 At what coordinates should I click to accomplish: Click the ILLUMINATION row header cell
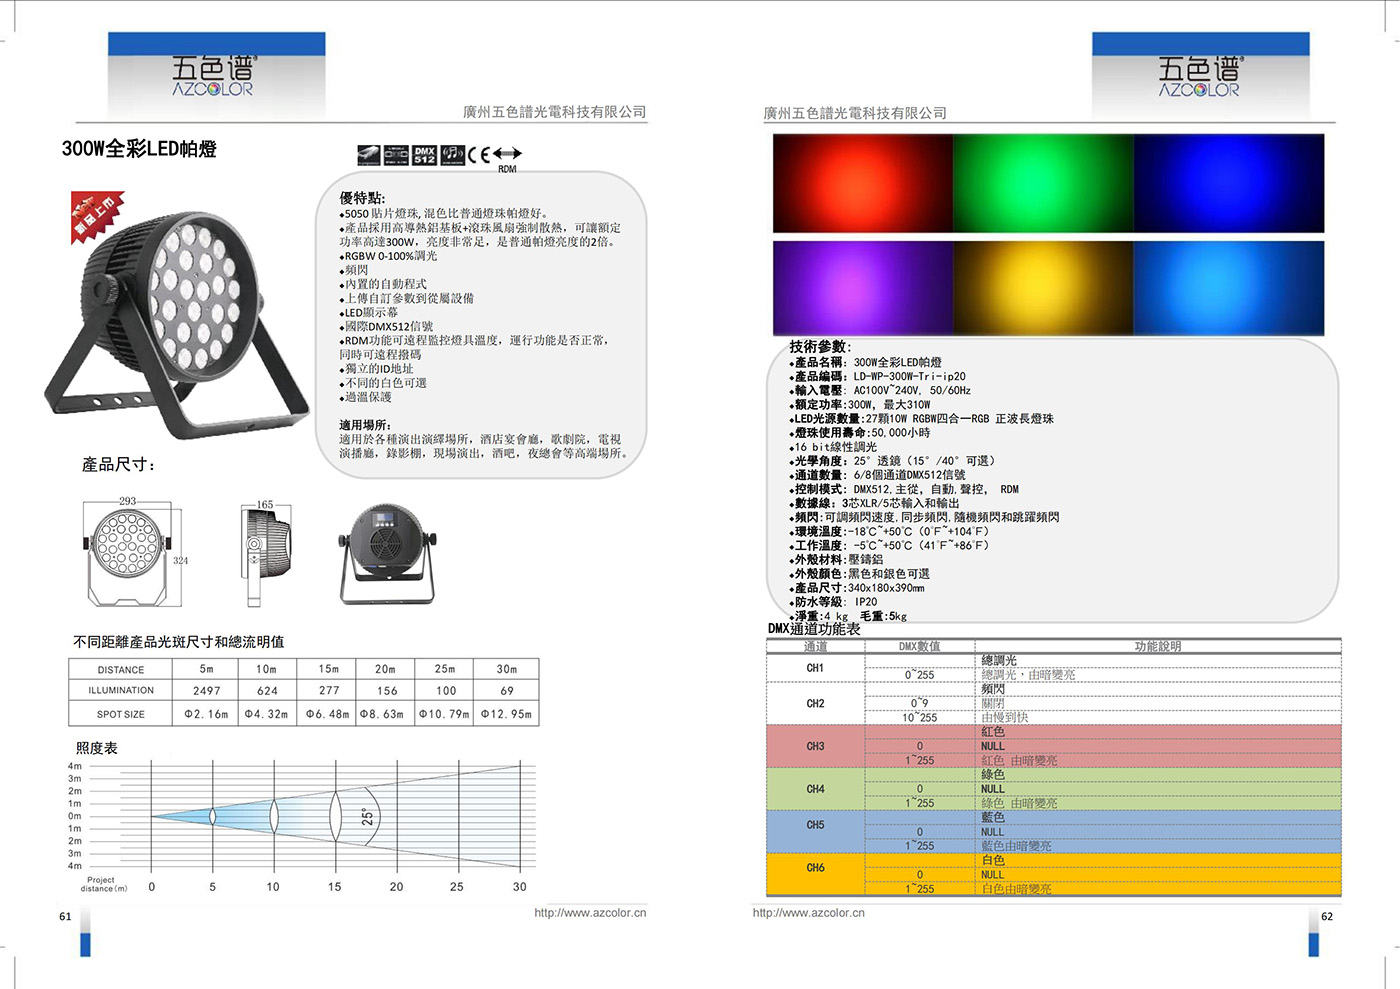tap(121, 691)
